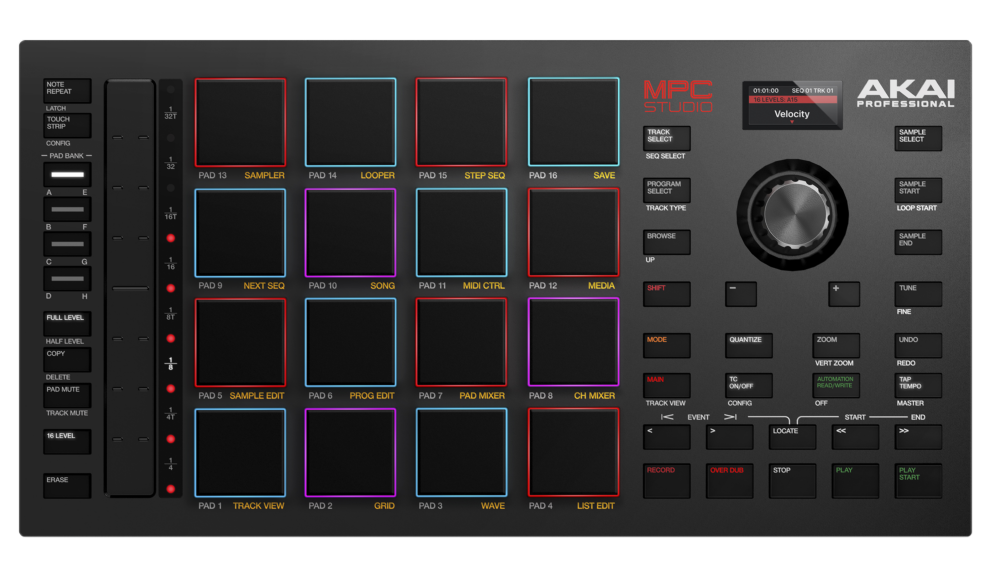Toggle OVERDUB recording mode

[x=729, y=480]
